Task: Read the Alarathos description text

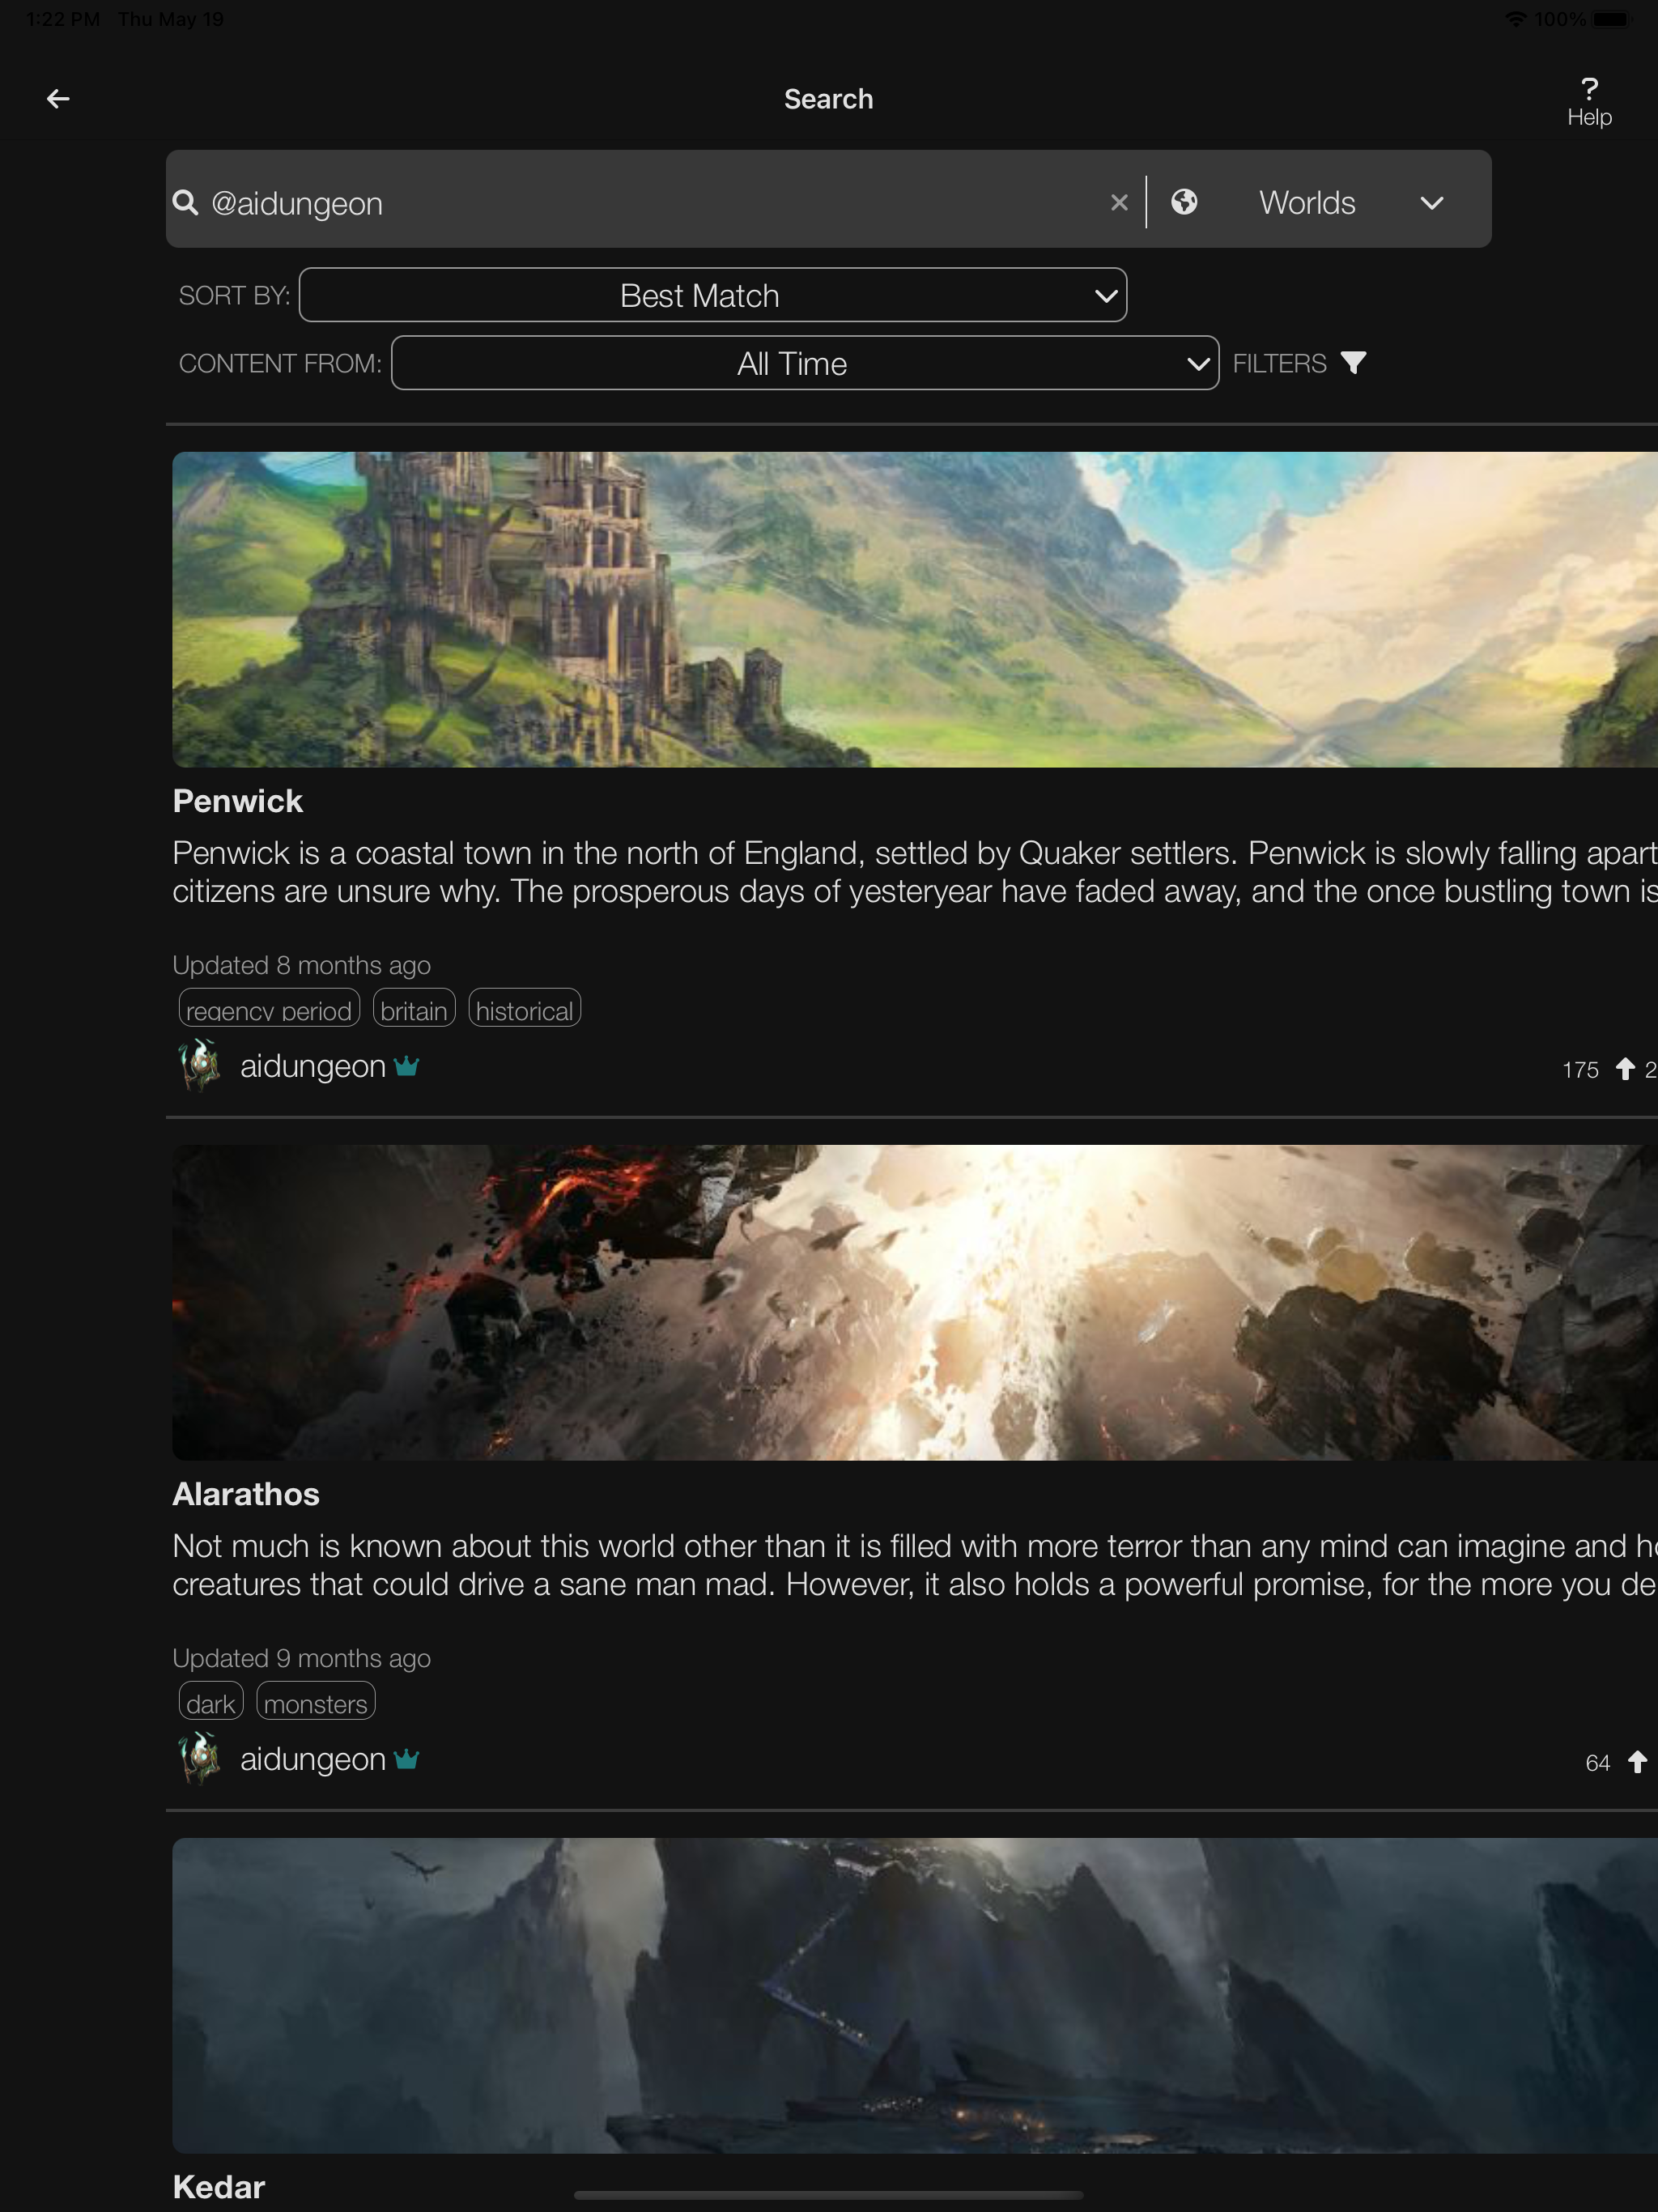Action: coord(915,1565)
